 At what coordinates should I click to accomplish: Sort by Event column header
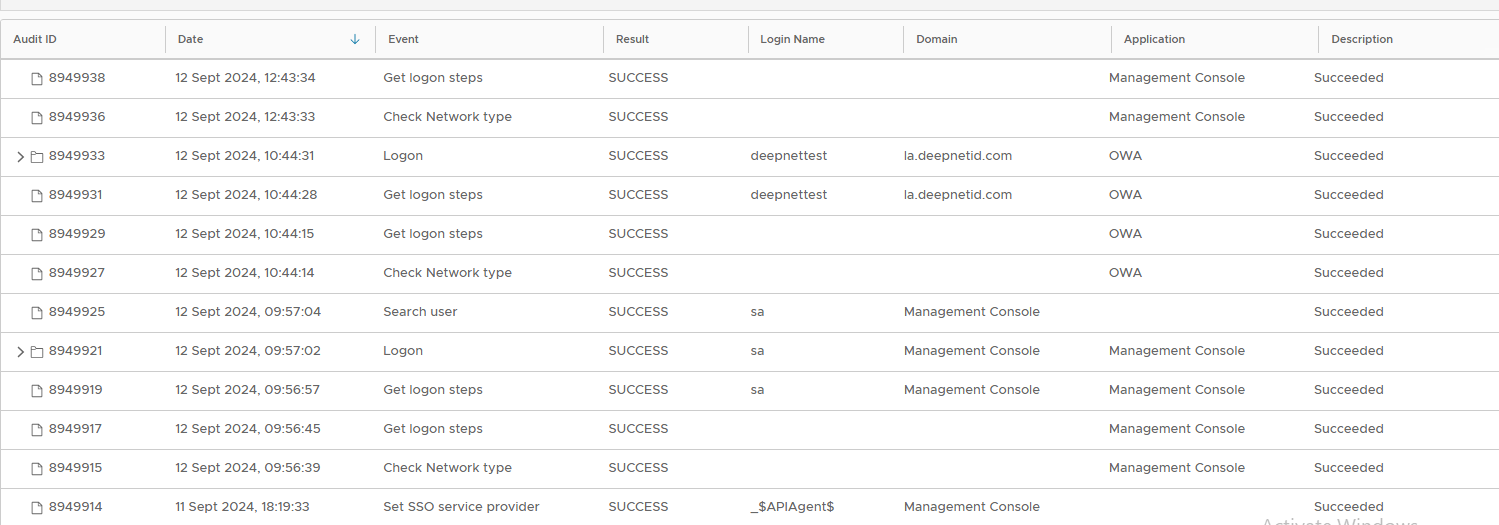[403, 39]
